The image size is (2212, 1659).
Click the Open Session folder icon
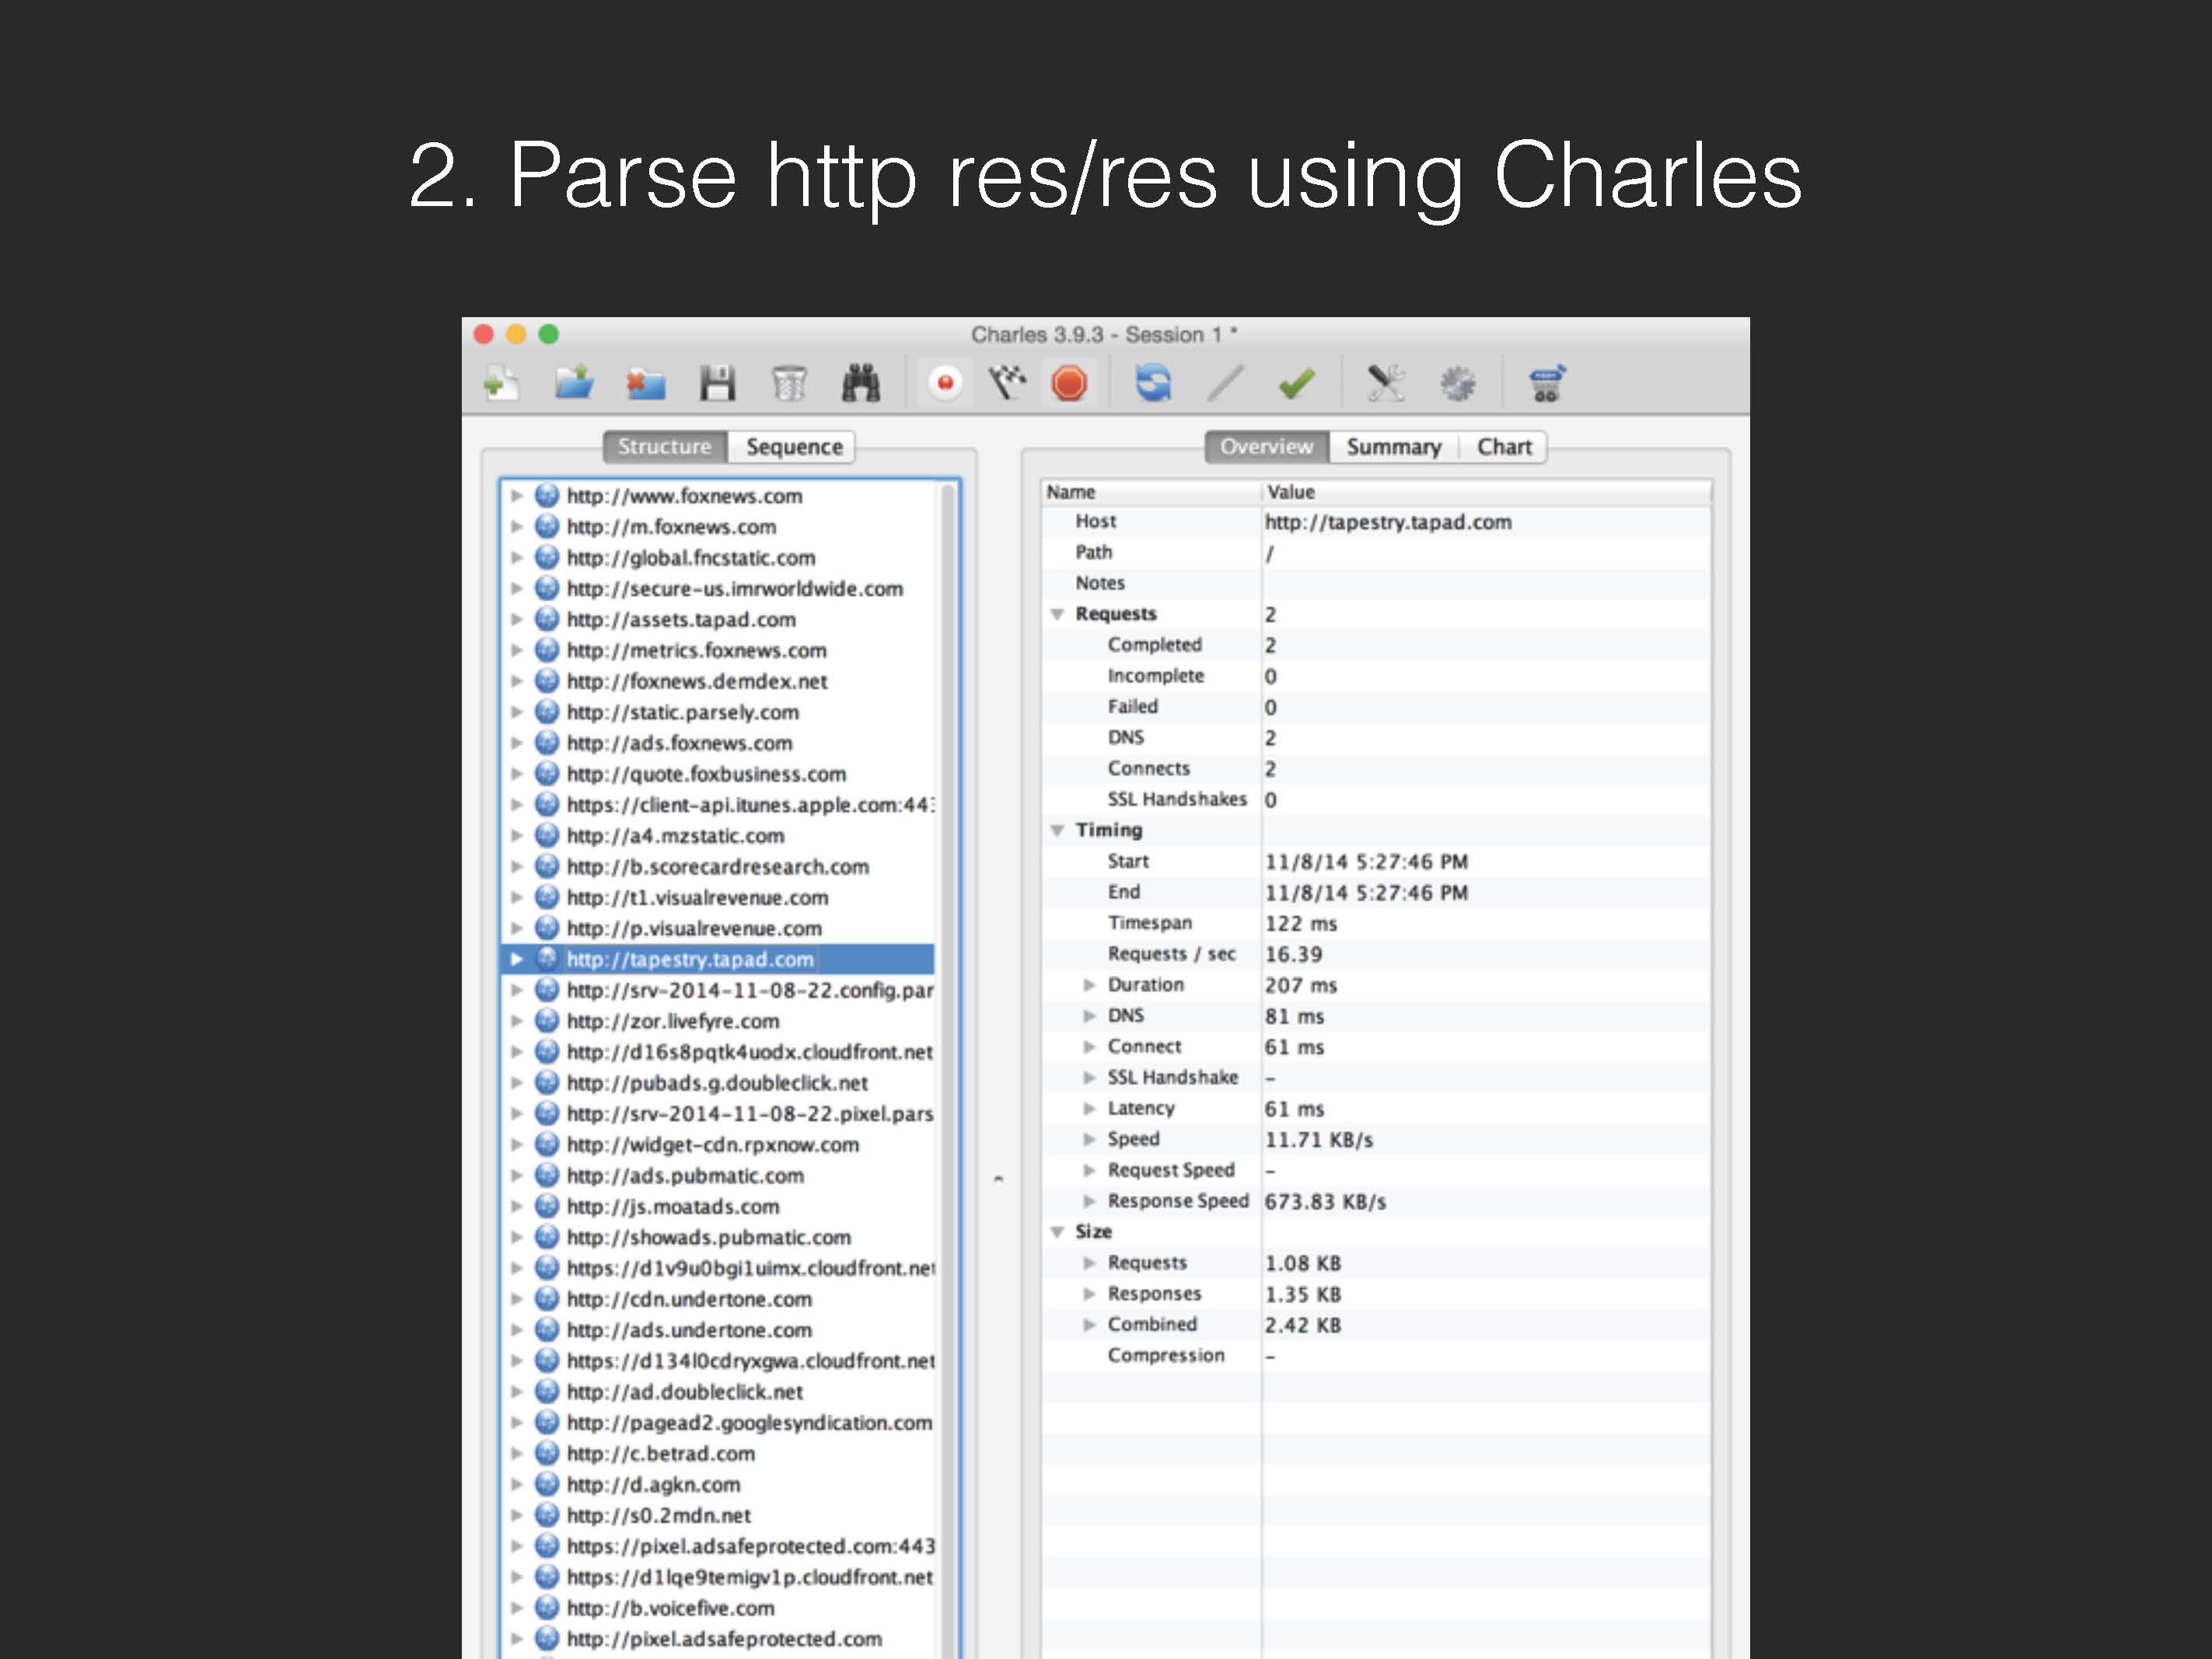[x=574, y=383]
